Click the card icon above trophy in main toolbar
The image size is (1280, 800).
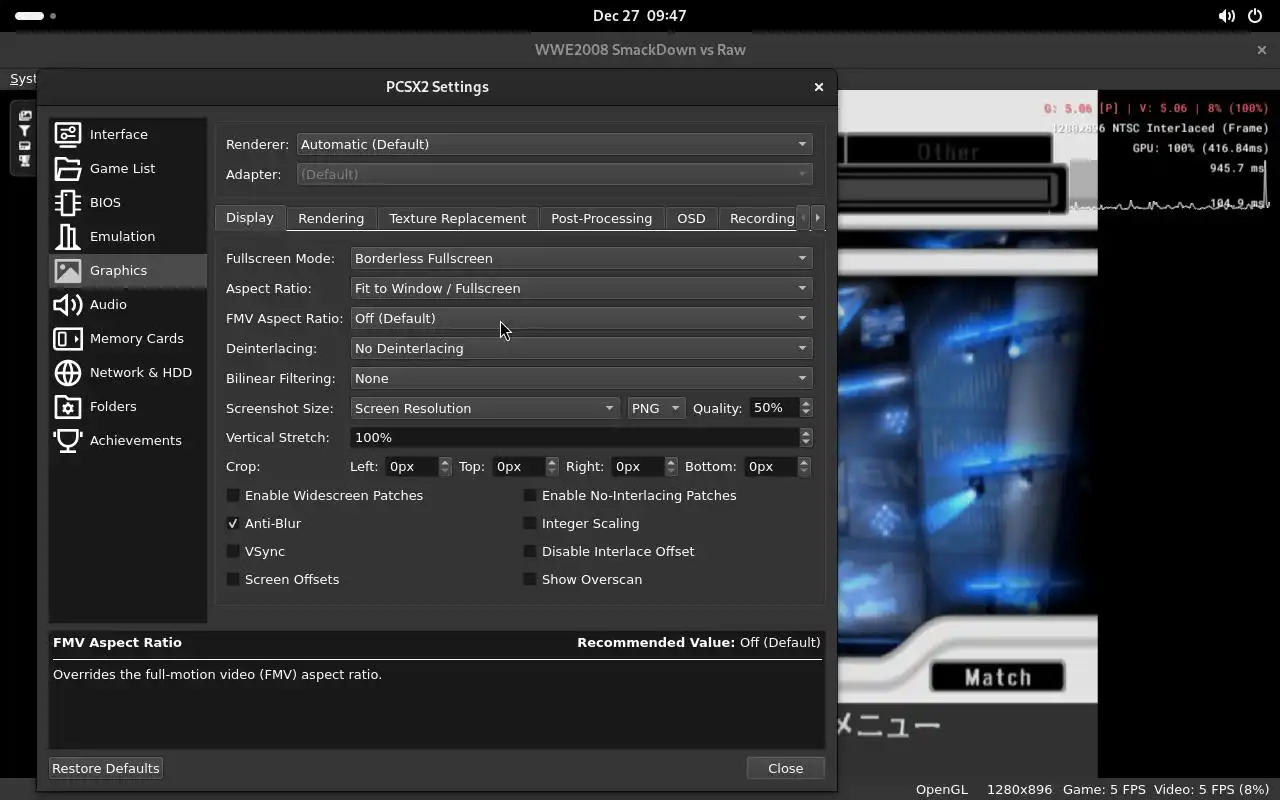25,146
